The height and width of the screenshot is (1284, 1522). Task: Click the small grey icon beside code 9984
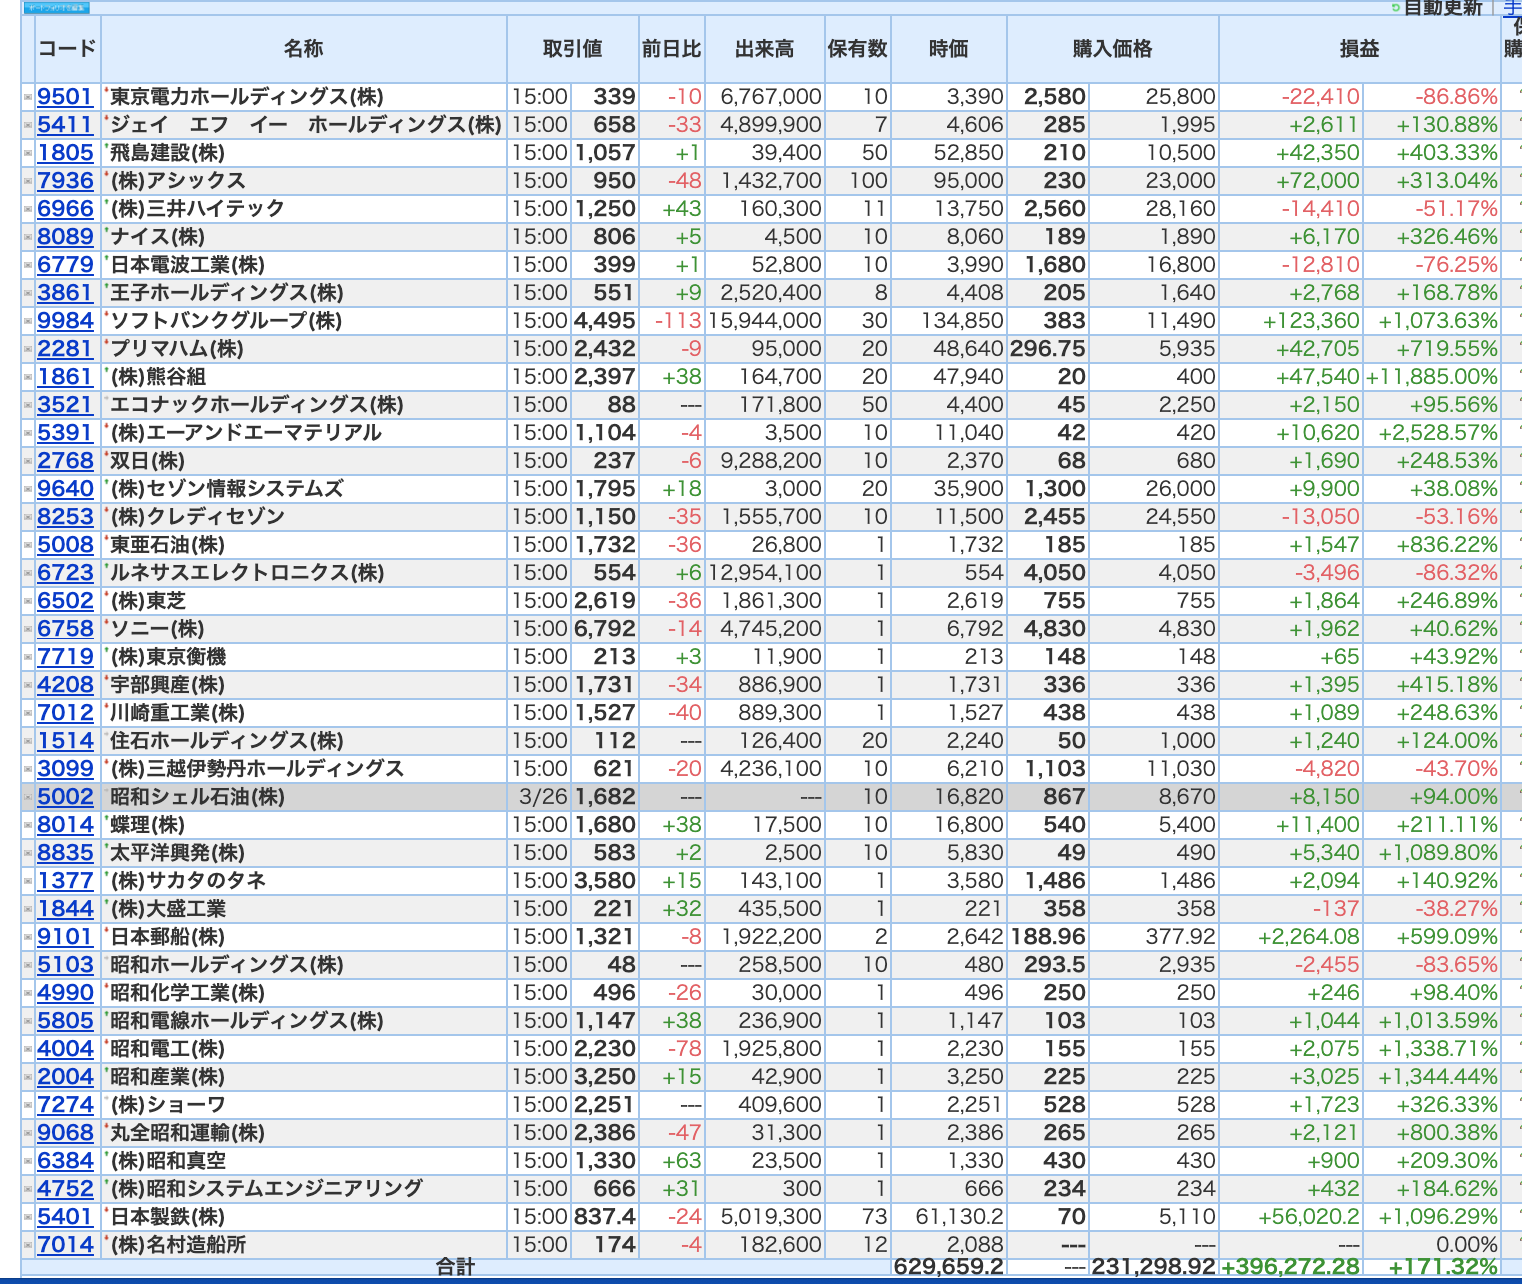click(x=28, y=321)
